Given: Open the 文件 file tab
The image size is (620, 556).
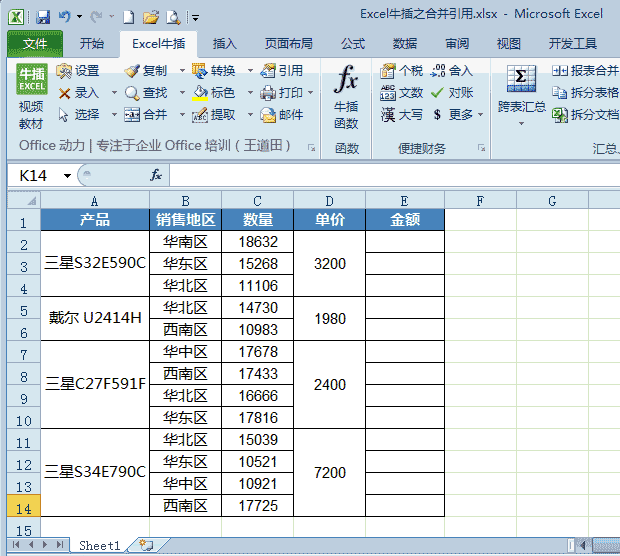Looking at the screenshot, I should (x=35, y=44).
